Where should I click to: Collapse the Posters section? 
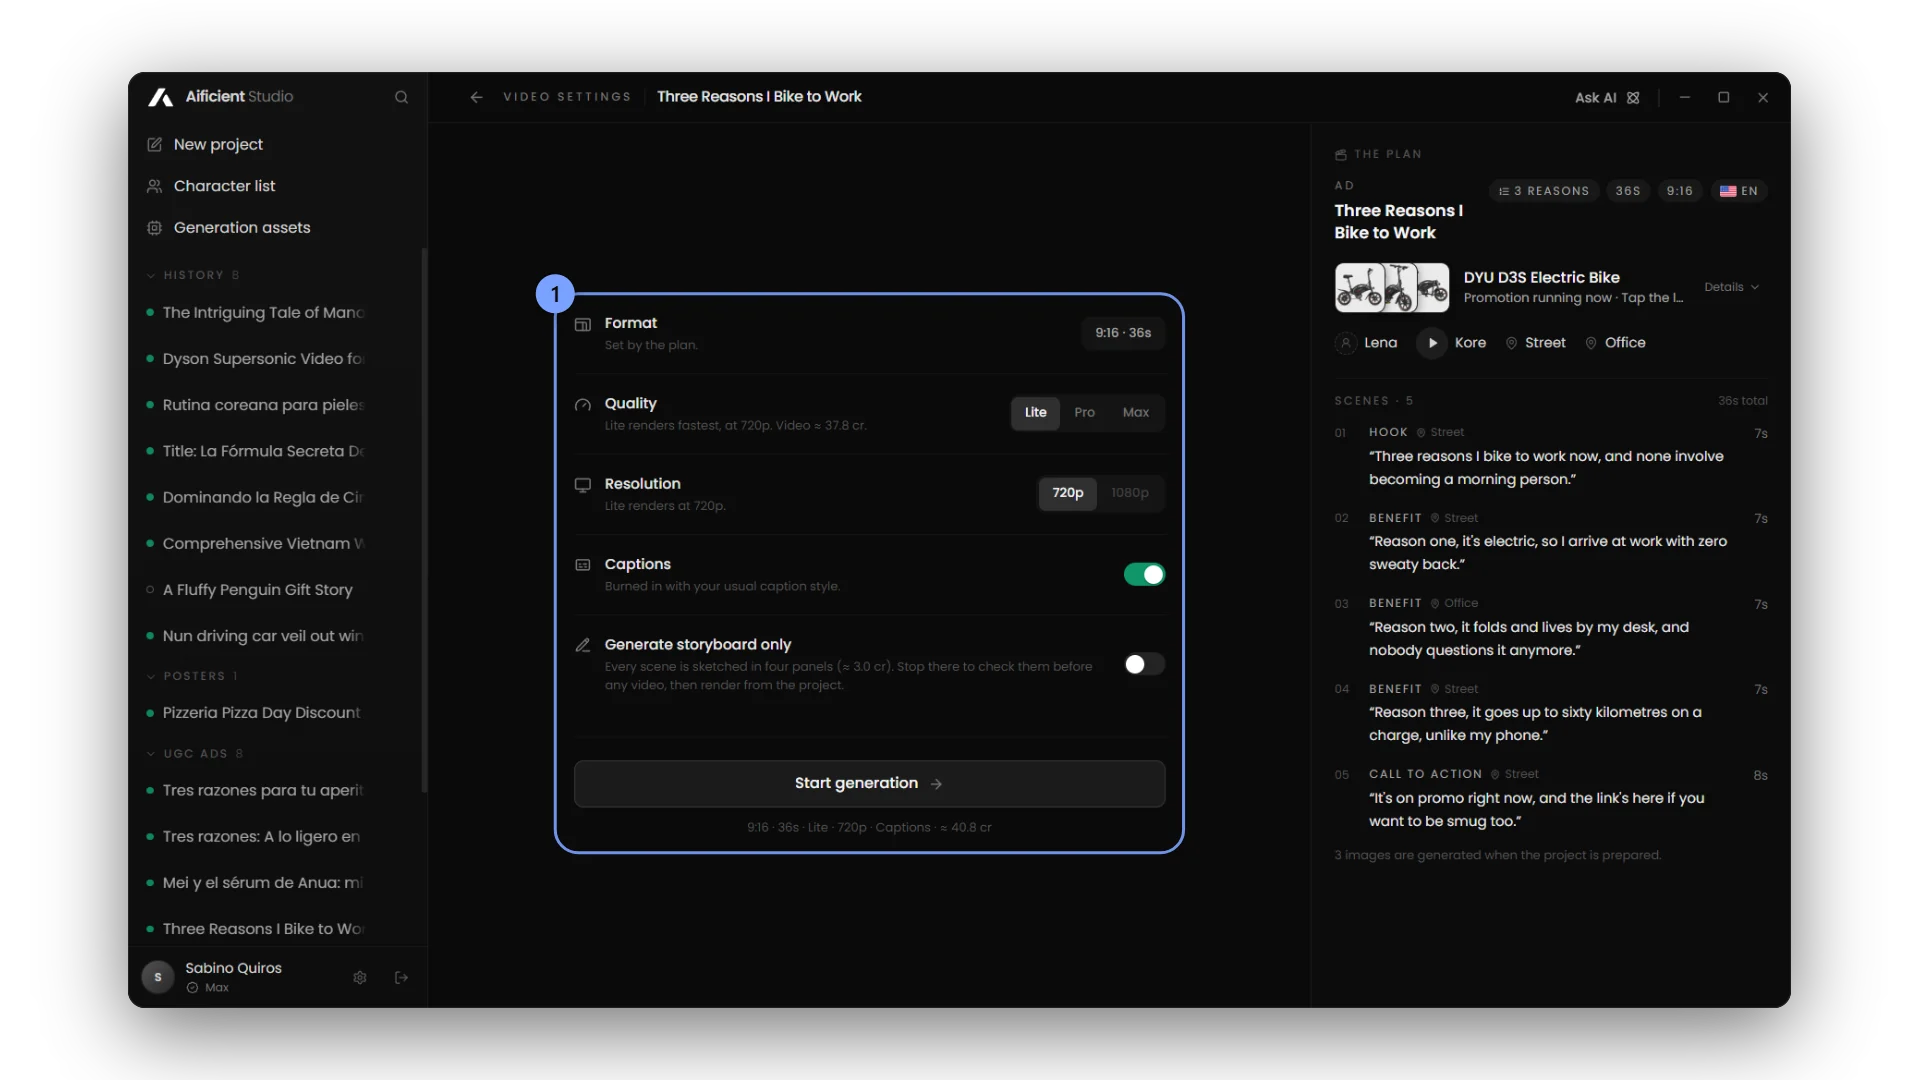tap(194, 676)
